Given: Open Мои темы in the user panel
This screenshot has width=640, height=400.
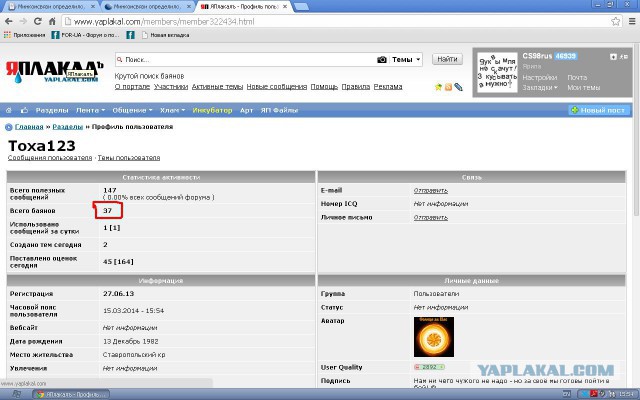Looking at the screenshot, I should (x=584, y=88).
